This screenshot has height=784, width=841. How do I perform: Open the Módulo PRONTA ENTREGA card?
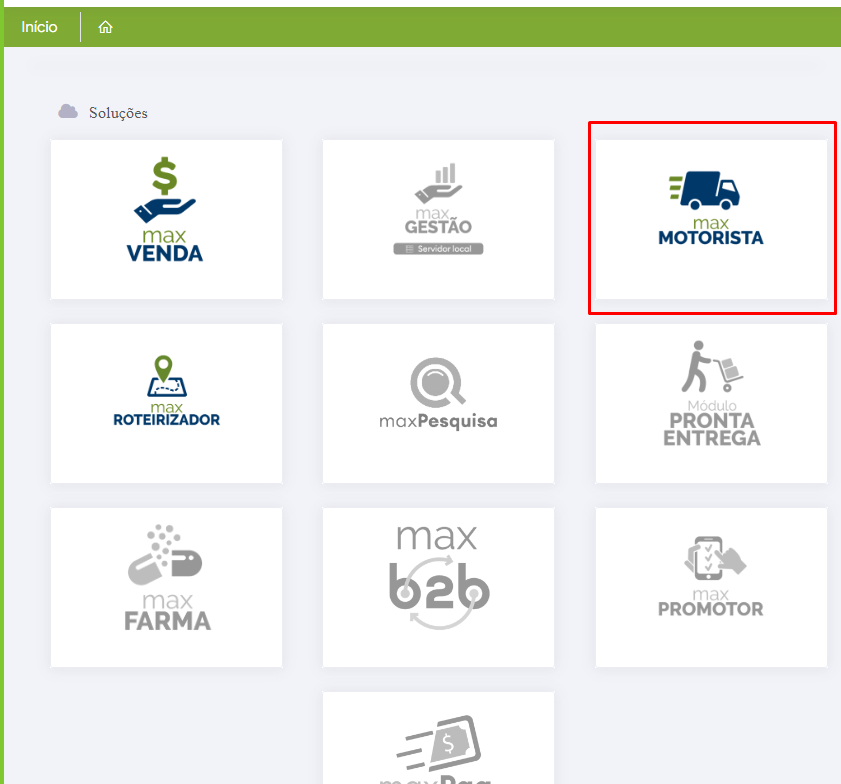(x=711, y=403)
